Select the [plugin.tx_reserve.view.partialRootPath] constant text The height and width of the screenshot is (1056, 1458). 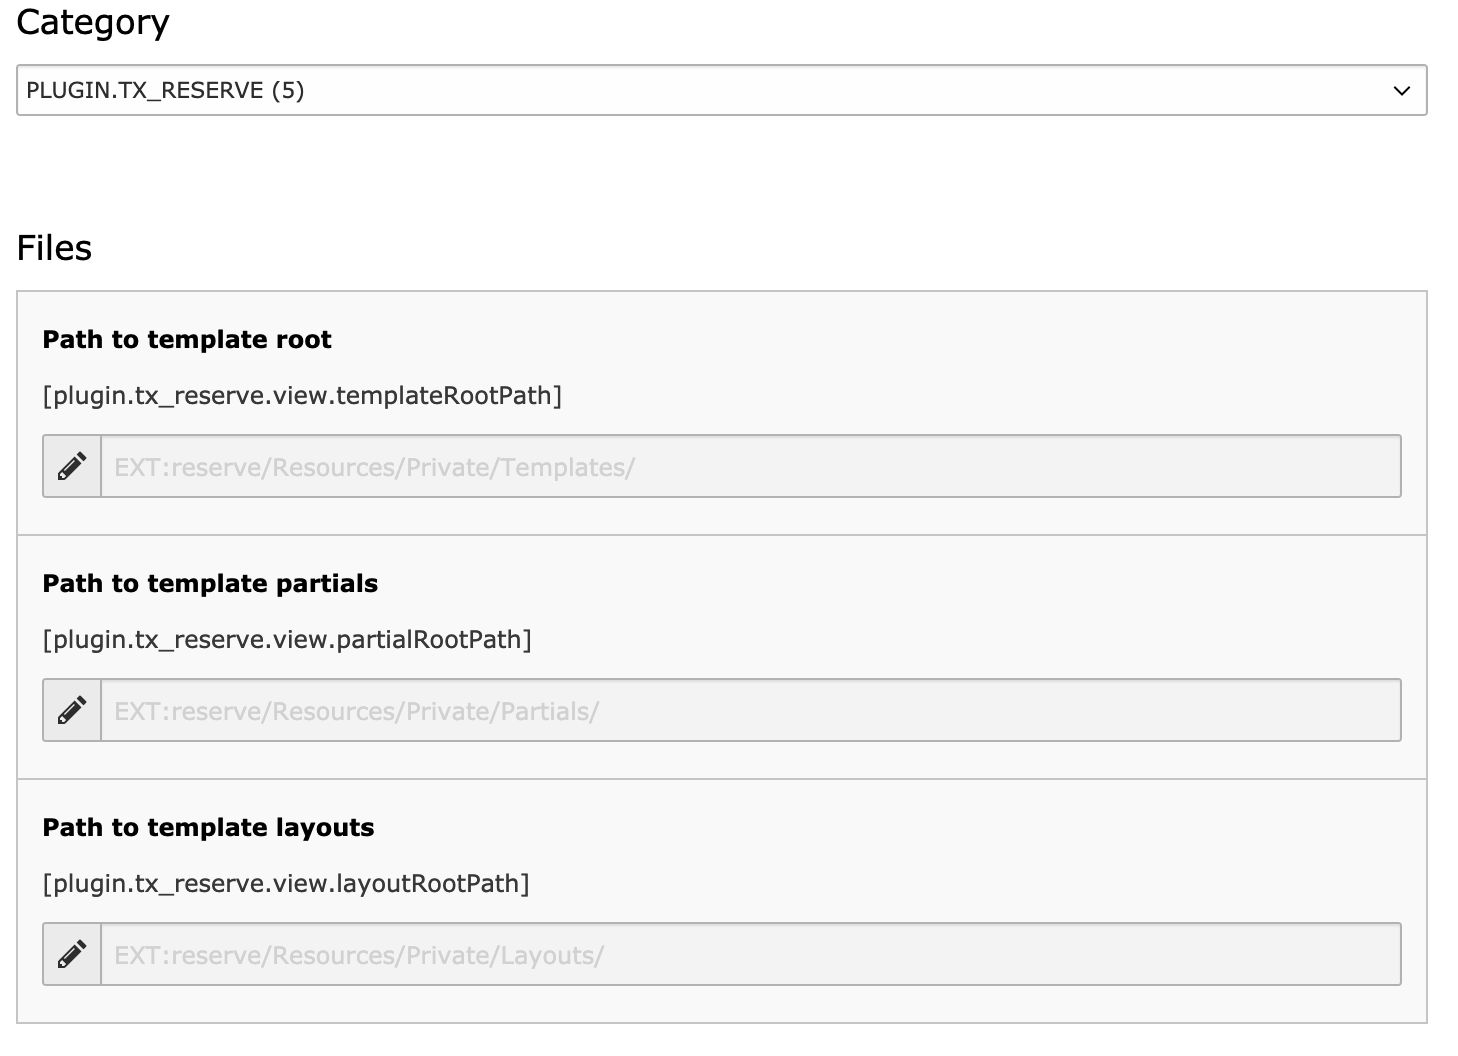(x=287, y=640)
